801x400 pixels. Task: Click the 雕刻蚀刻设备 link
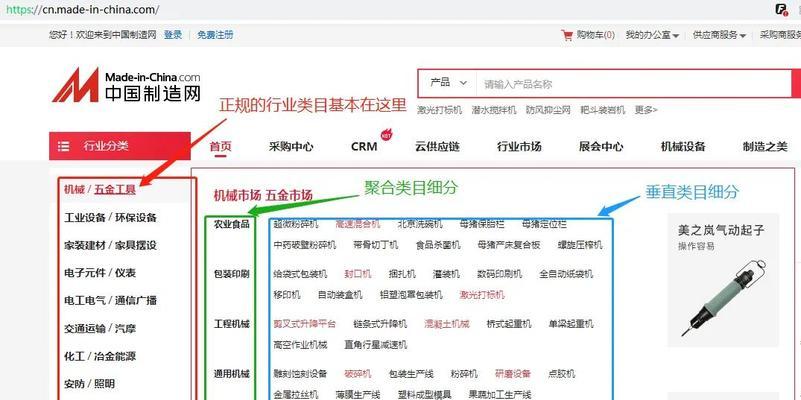click(x=300, y=374)
